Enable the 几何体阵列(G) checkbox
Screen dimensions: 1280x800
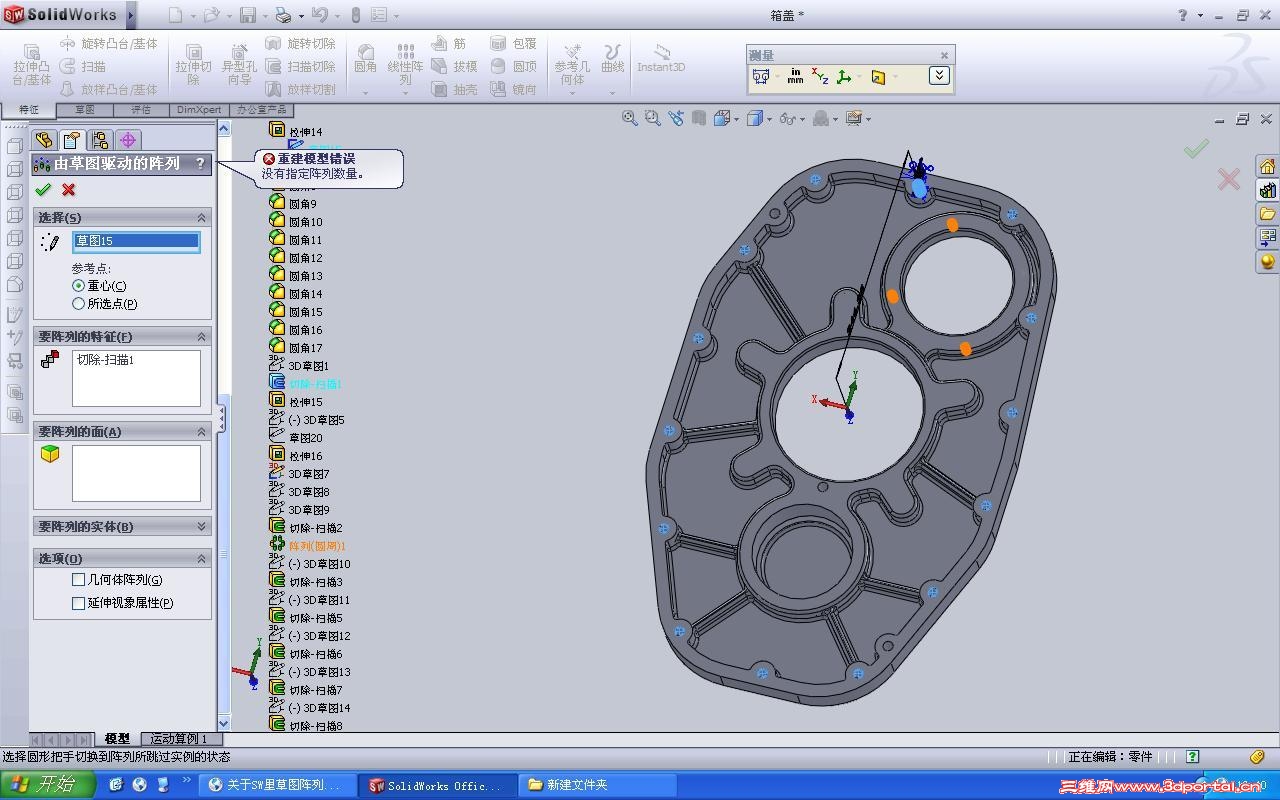click(78, 580)
